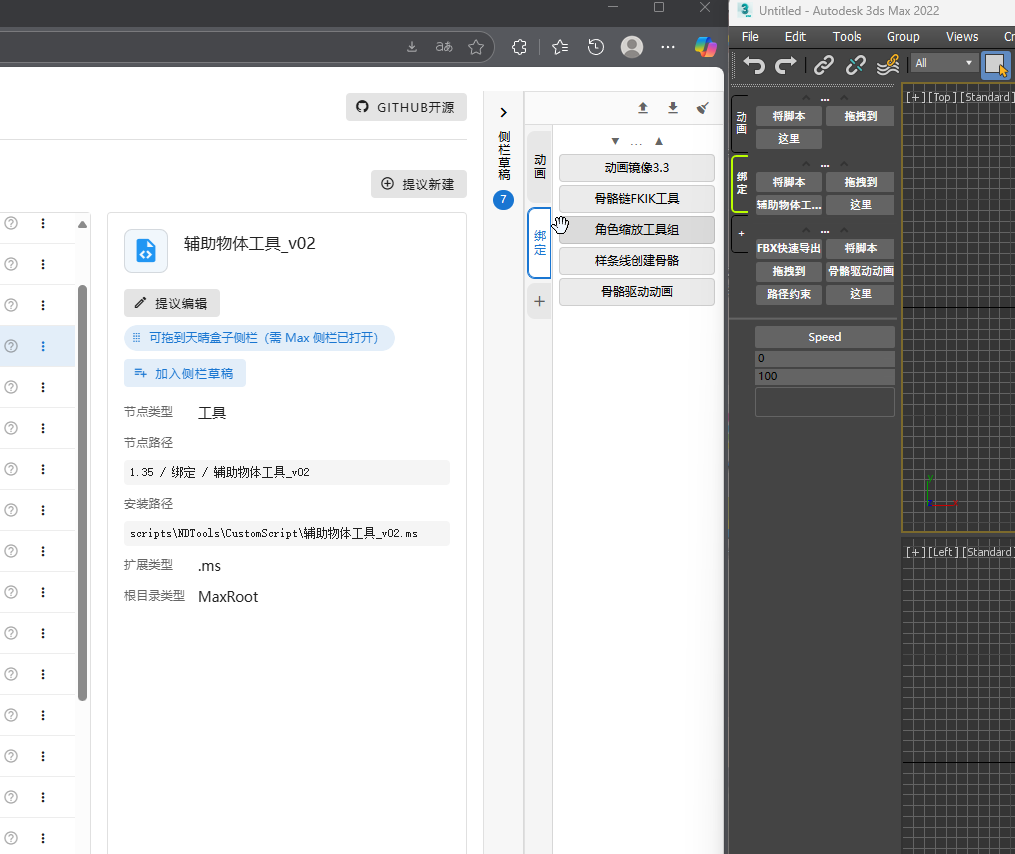The width and height of the screenshot is (1015, 854).
Task: Click the browser downloads arrow icon
Action: [412, 47]
